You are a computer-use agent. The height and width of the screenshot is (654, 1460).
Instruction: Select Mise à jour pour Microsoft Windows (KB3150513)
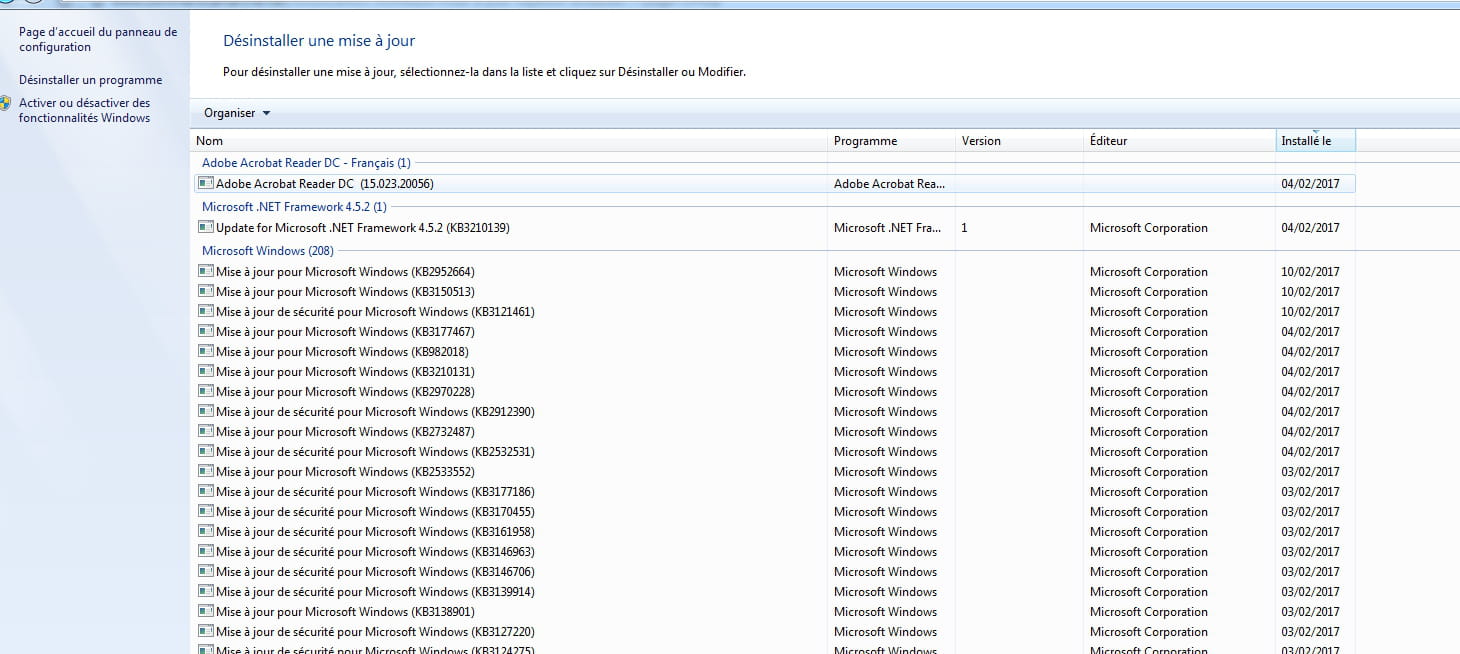pos(773,292)
